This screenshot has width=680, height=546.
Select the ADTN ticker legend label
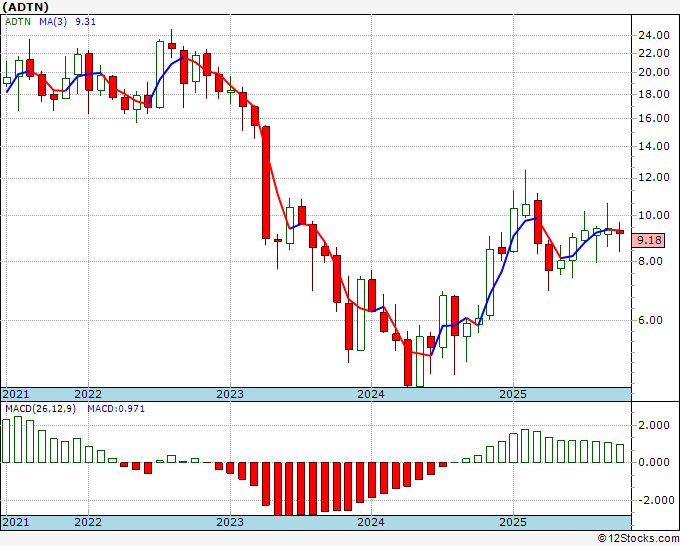[18, 22]
